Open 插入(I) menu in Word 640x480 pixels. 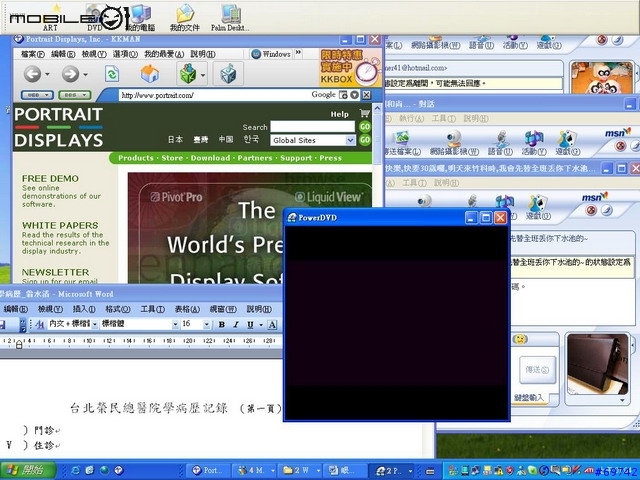[x=84, y=309]
